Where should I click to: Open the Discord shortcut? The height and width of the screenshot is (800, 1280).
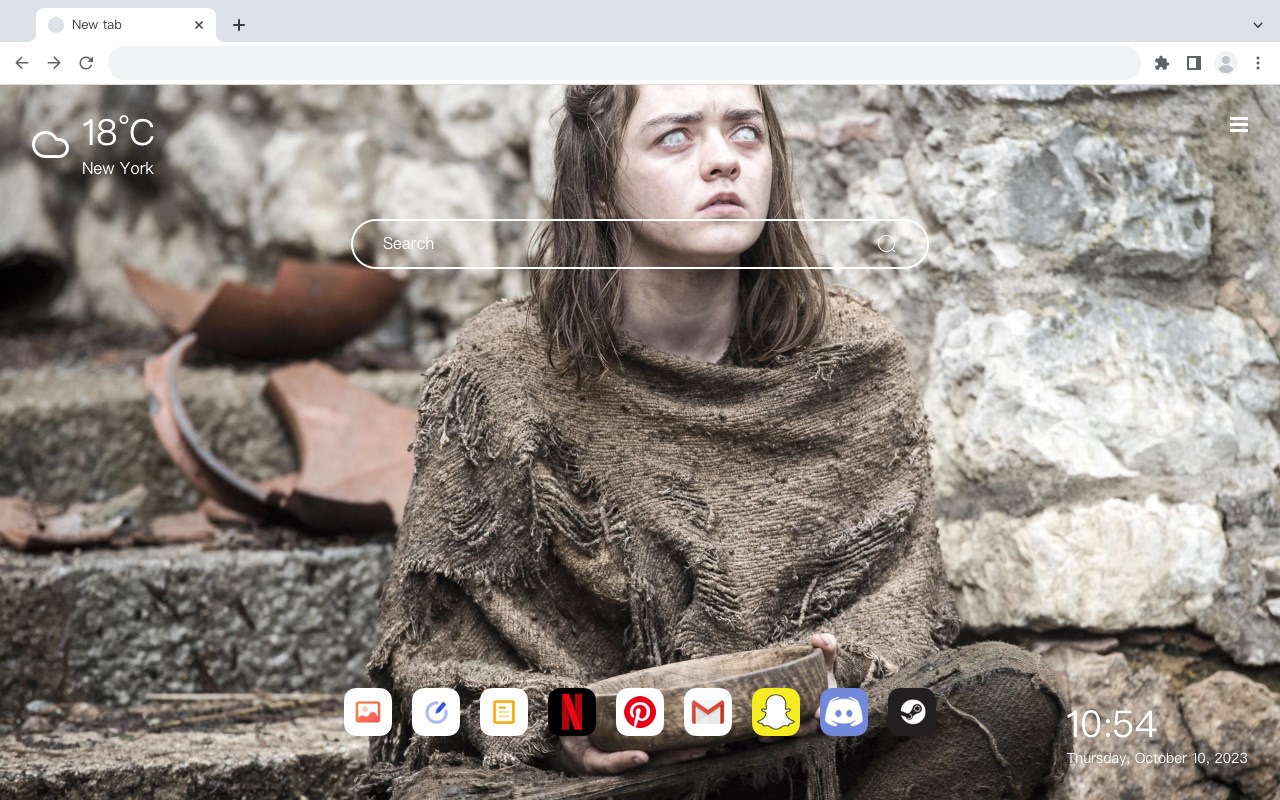click(x=844, y=712)
